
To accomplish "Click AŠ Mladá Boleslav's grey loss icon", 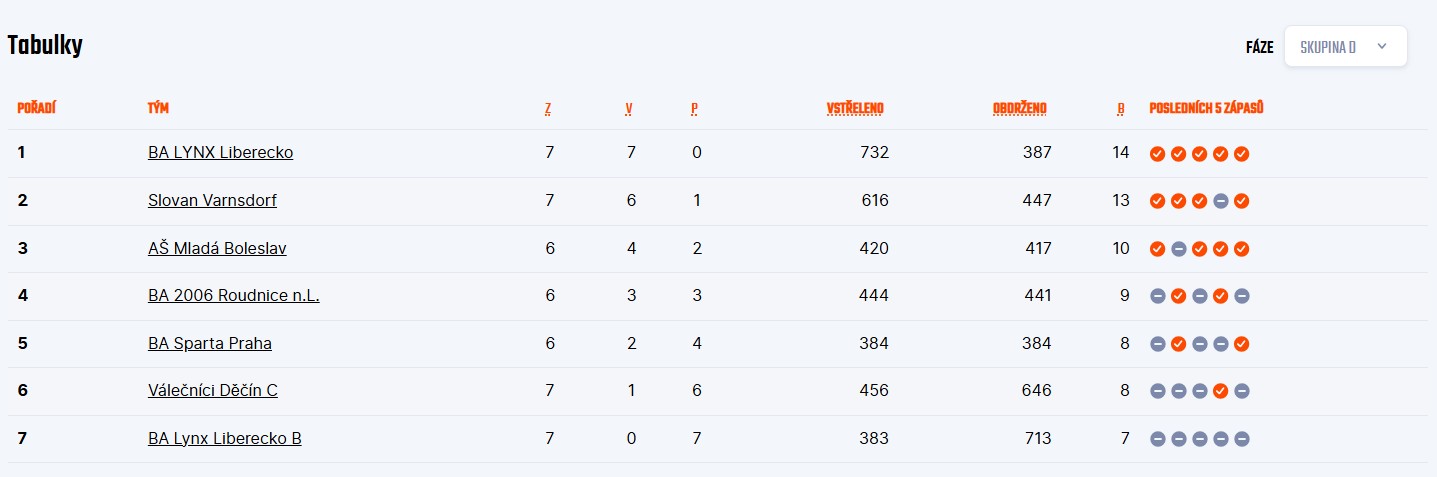I will 1178,249.
